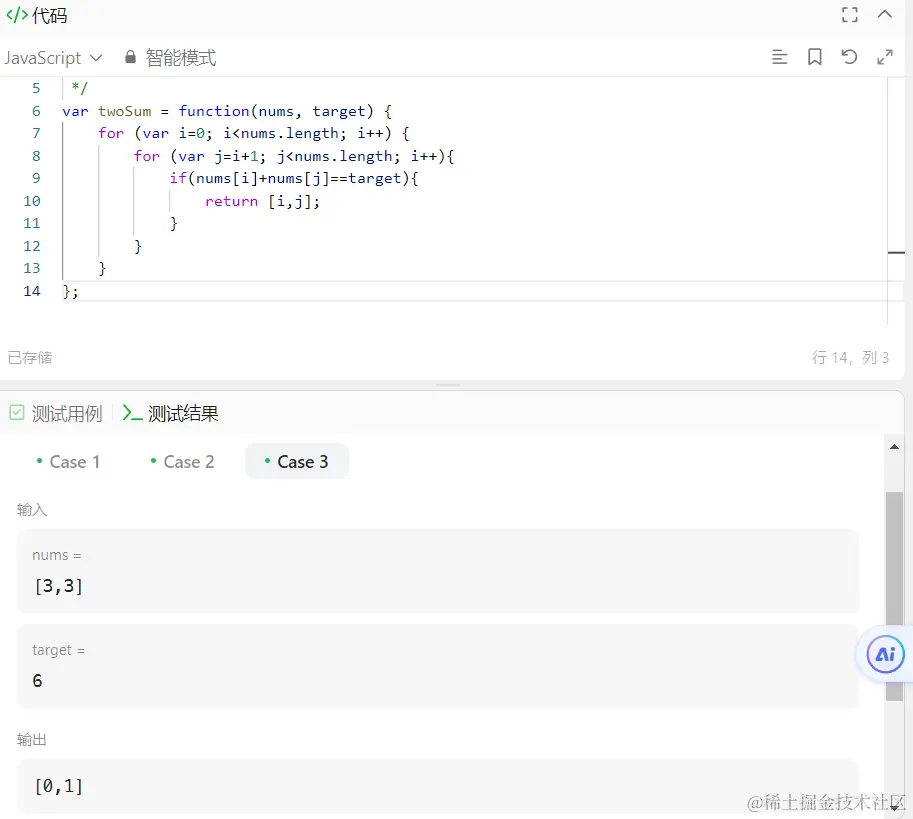Open the floating Ai assistant button
This screenshot has height=819, width=913.
tap(885, 654)
